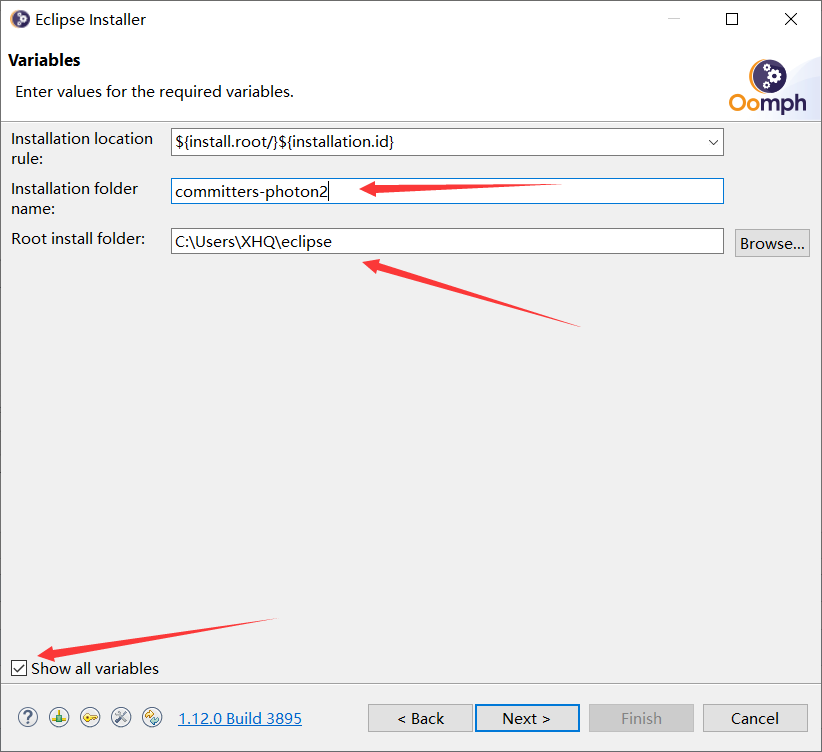Screen dimensions: 822x752
Task: Click the 'Installation location rule:' label
Action: (82, 148)
